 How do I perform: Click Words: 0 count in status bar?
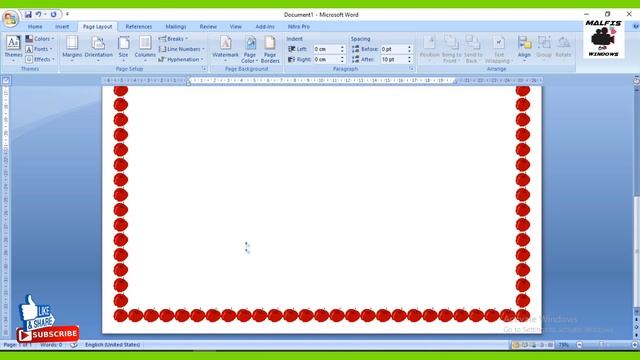(x=51, y=345)
